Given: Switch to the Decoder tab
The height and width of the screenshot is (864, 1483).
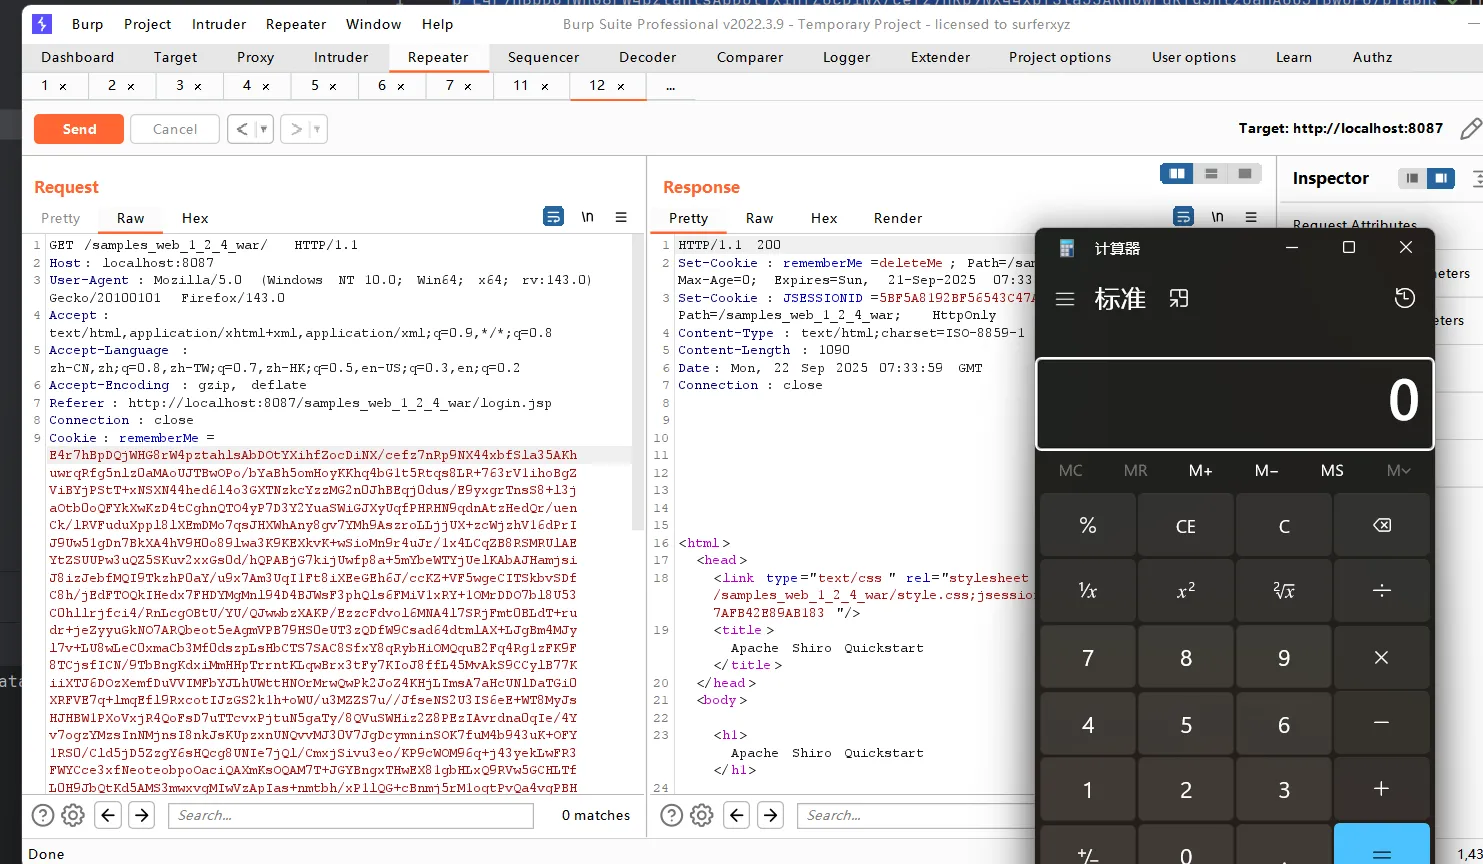Looking at the screenshot, I should pyautogui.click(x=647, y=57).
